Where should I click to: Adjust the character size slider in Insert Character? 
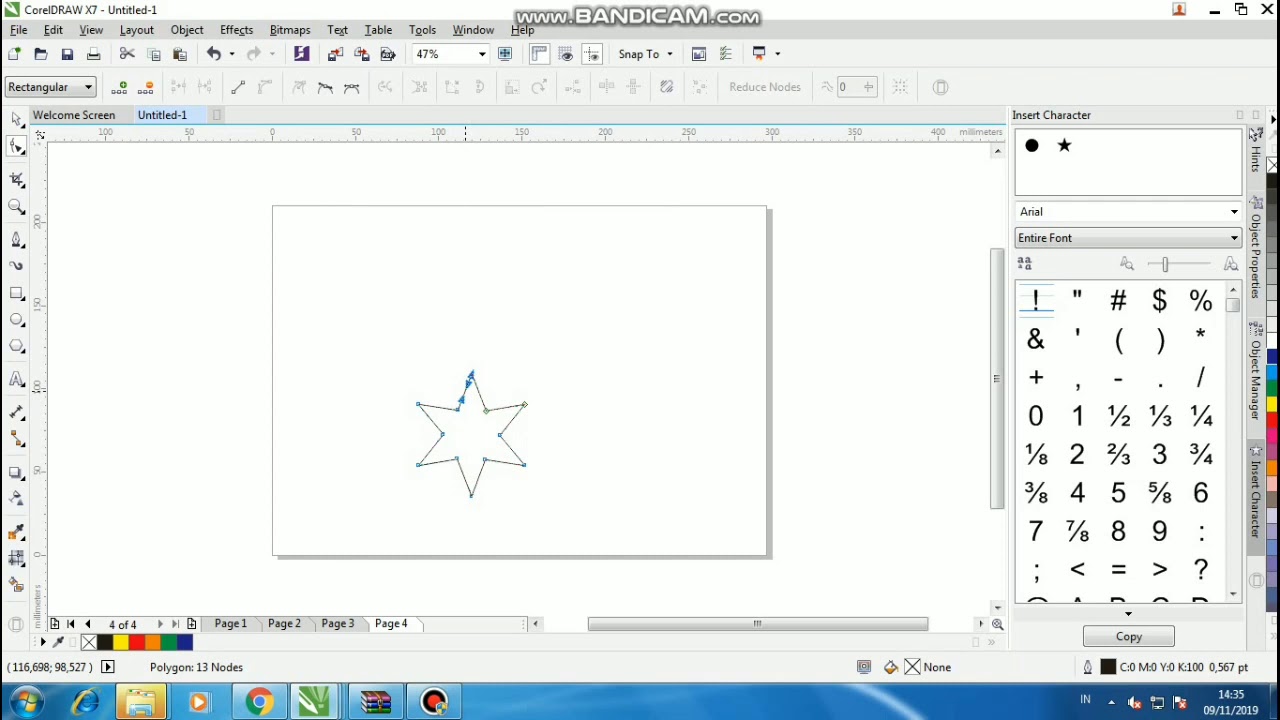(1165, 264)
